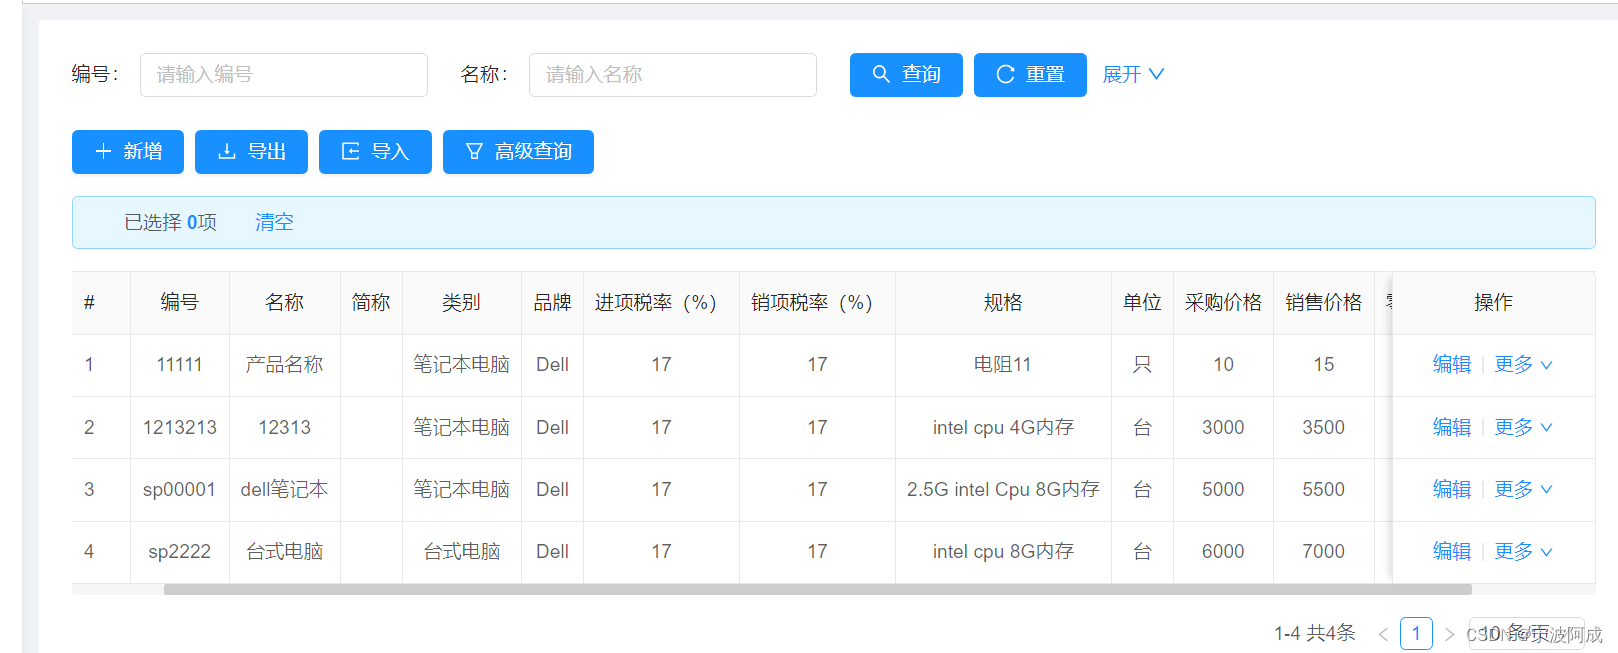1618x653 pixels.
Task: Click 清空 to clear the selection
Action: point(274,222)
